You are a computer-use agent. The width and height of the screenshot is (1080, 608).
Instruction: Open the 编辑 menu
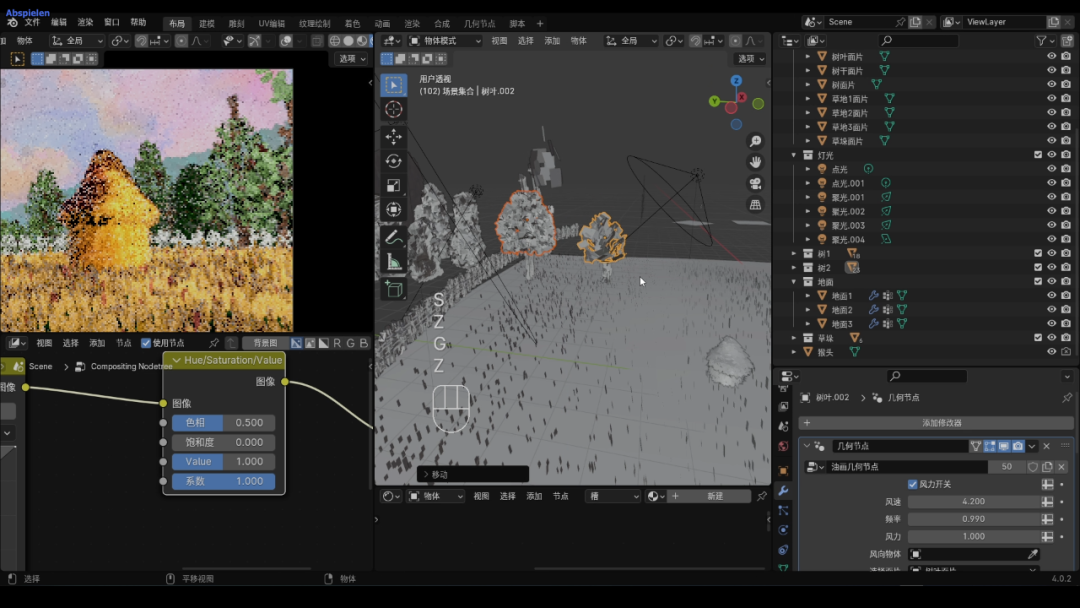coord(59,23)
